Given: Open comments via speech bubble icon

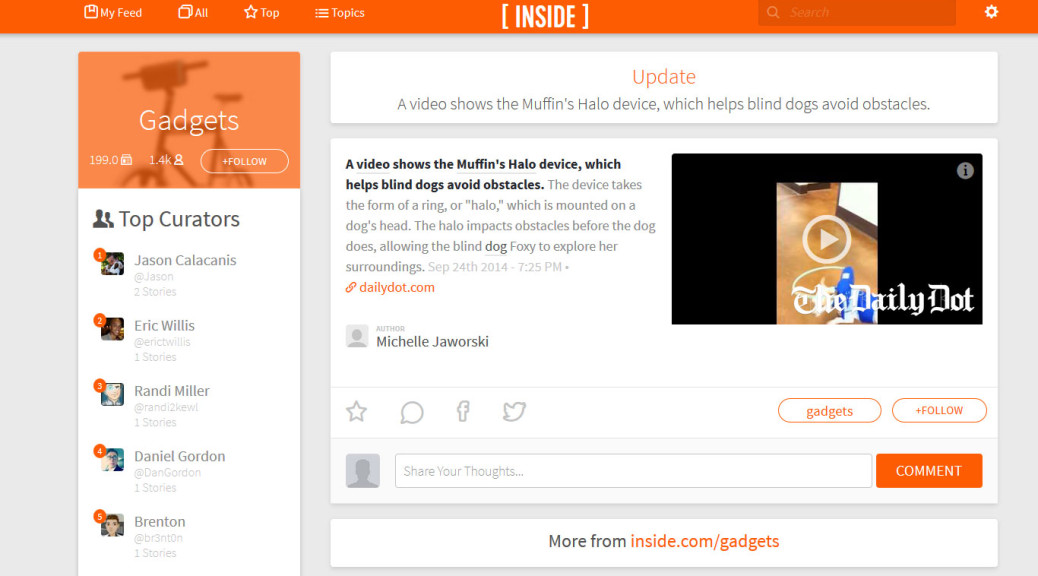Looking at the screenshot, I should pyautogui.click(x=412, y=412).
